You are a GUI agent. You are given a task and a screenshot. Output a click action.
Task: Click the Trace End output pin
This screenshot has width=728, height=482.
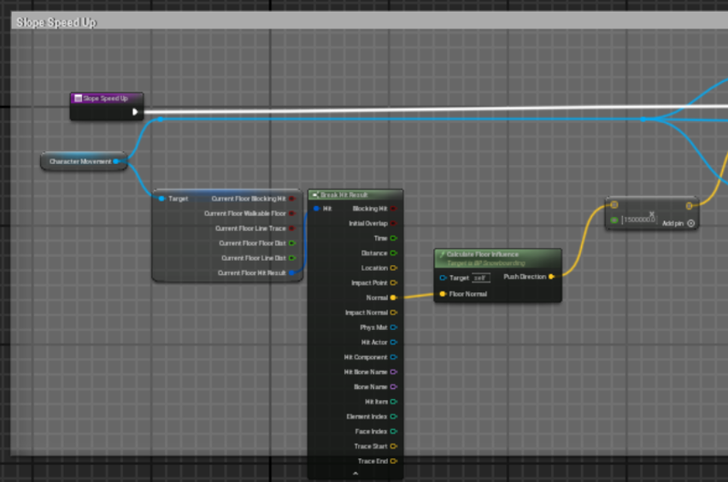[x=393, y=462]
